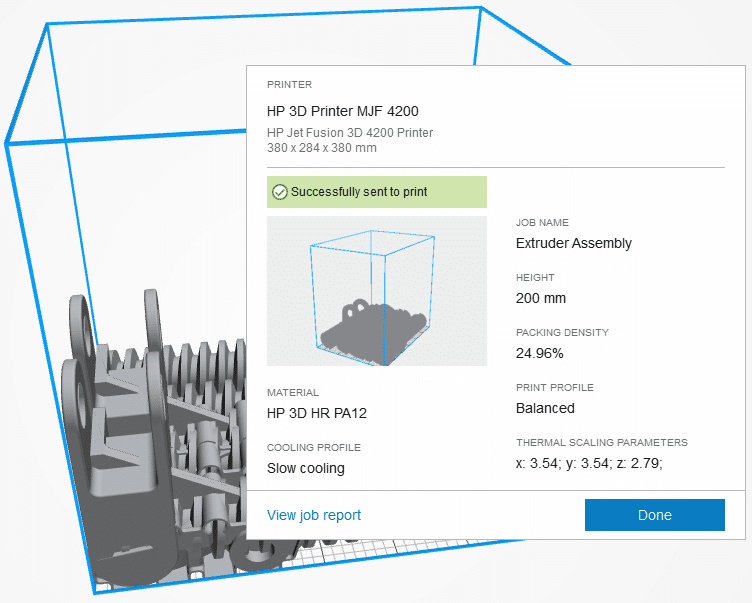The height and width of the screenshot is (603, 752).
Task: Click the Extruder Assembly job name
Action: click(573, 243)
